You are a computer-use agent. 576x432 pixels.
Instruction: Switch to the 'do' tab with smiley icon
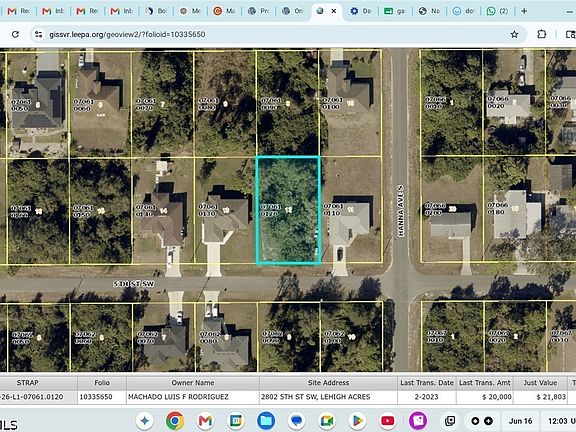463,11
